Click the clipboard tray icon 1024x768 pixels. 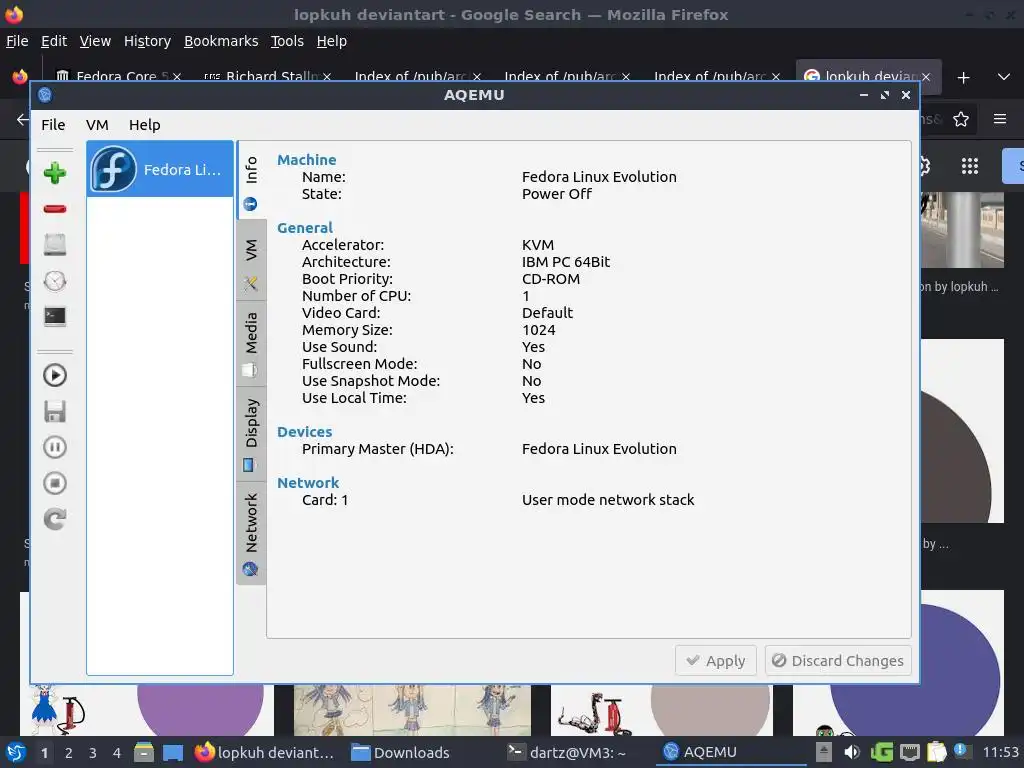click(x=936, y=752)
